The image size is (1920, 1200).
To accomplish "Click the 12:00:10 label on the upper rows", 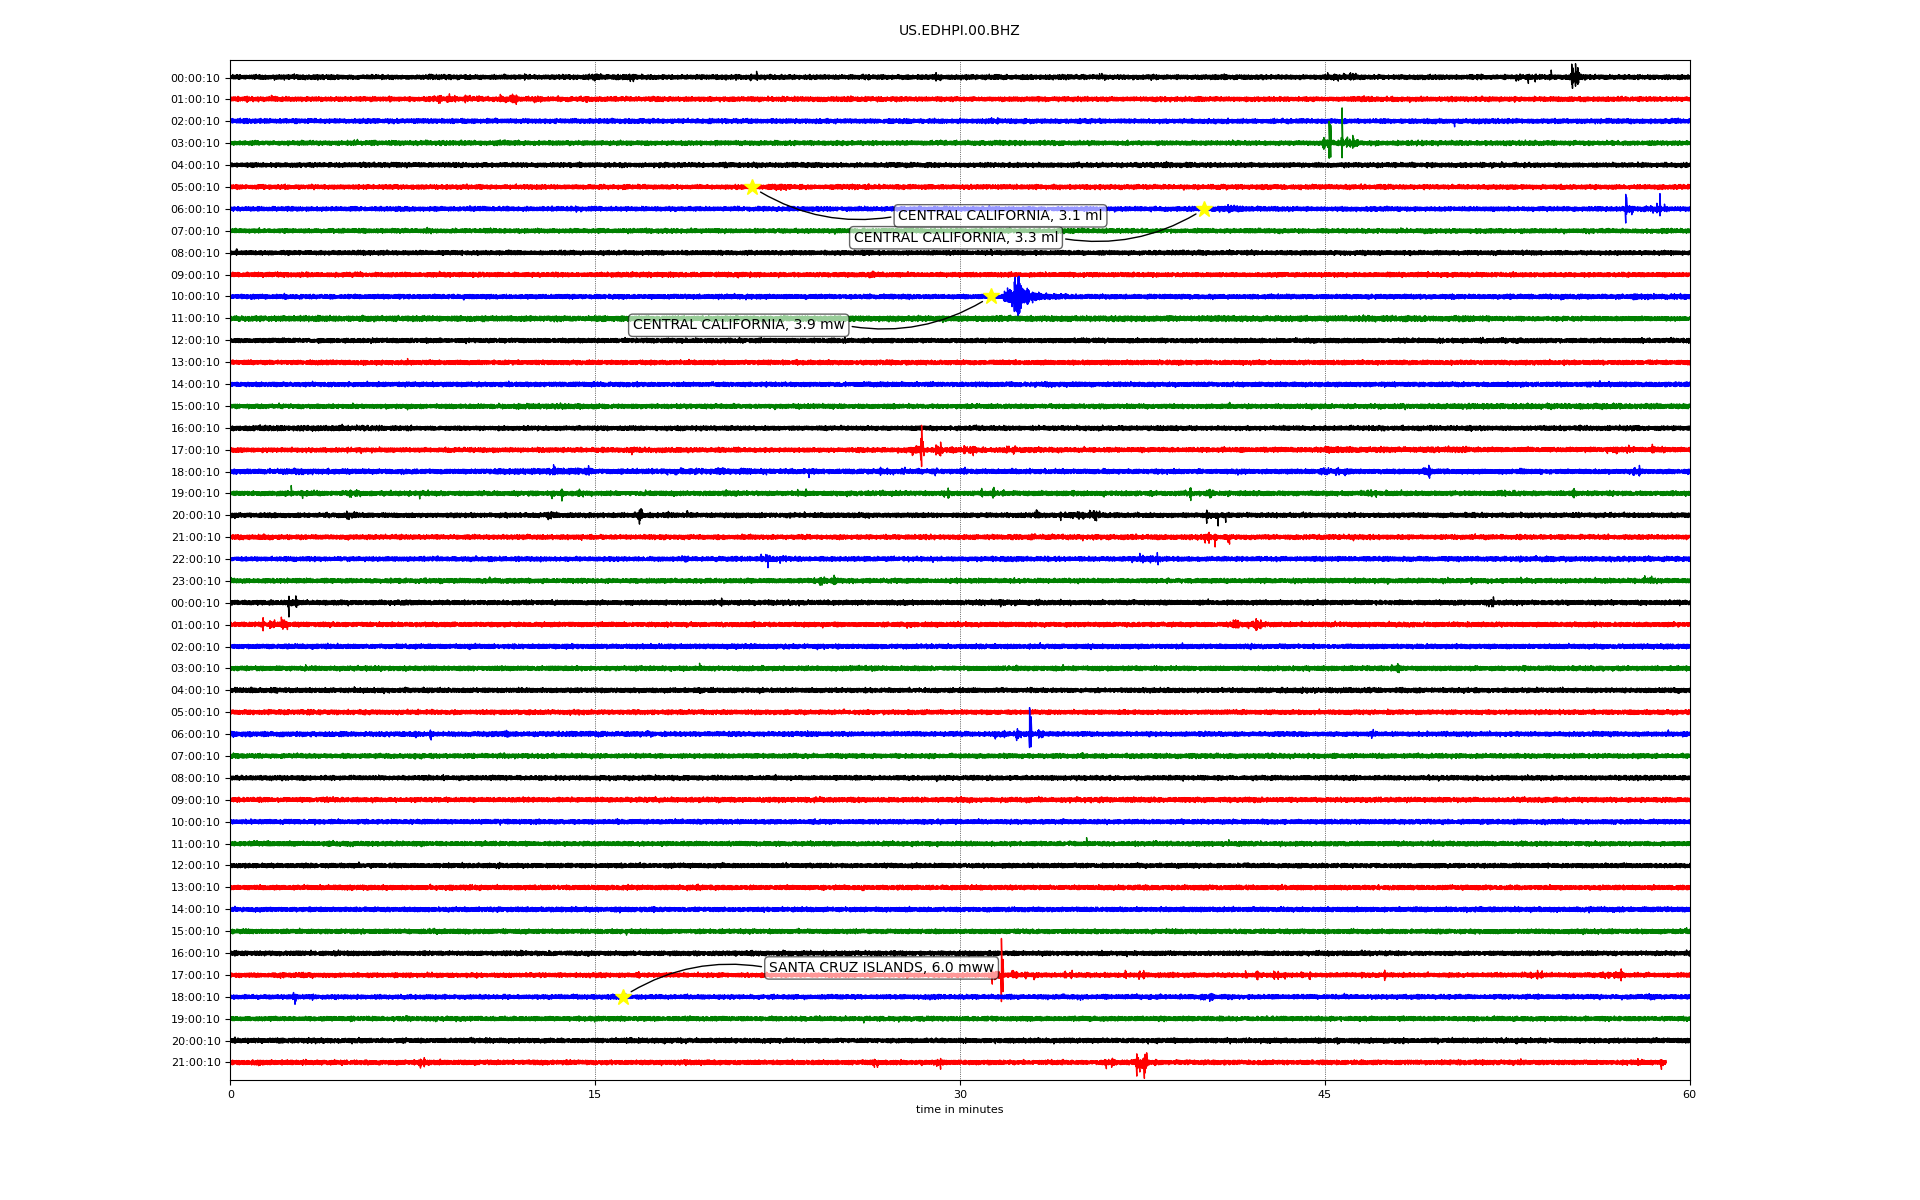I will (x=195, y=341).
